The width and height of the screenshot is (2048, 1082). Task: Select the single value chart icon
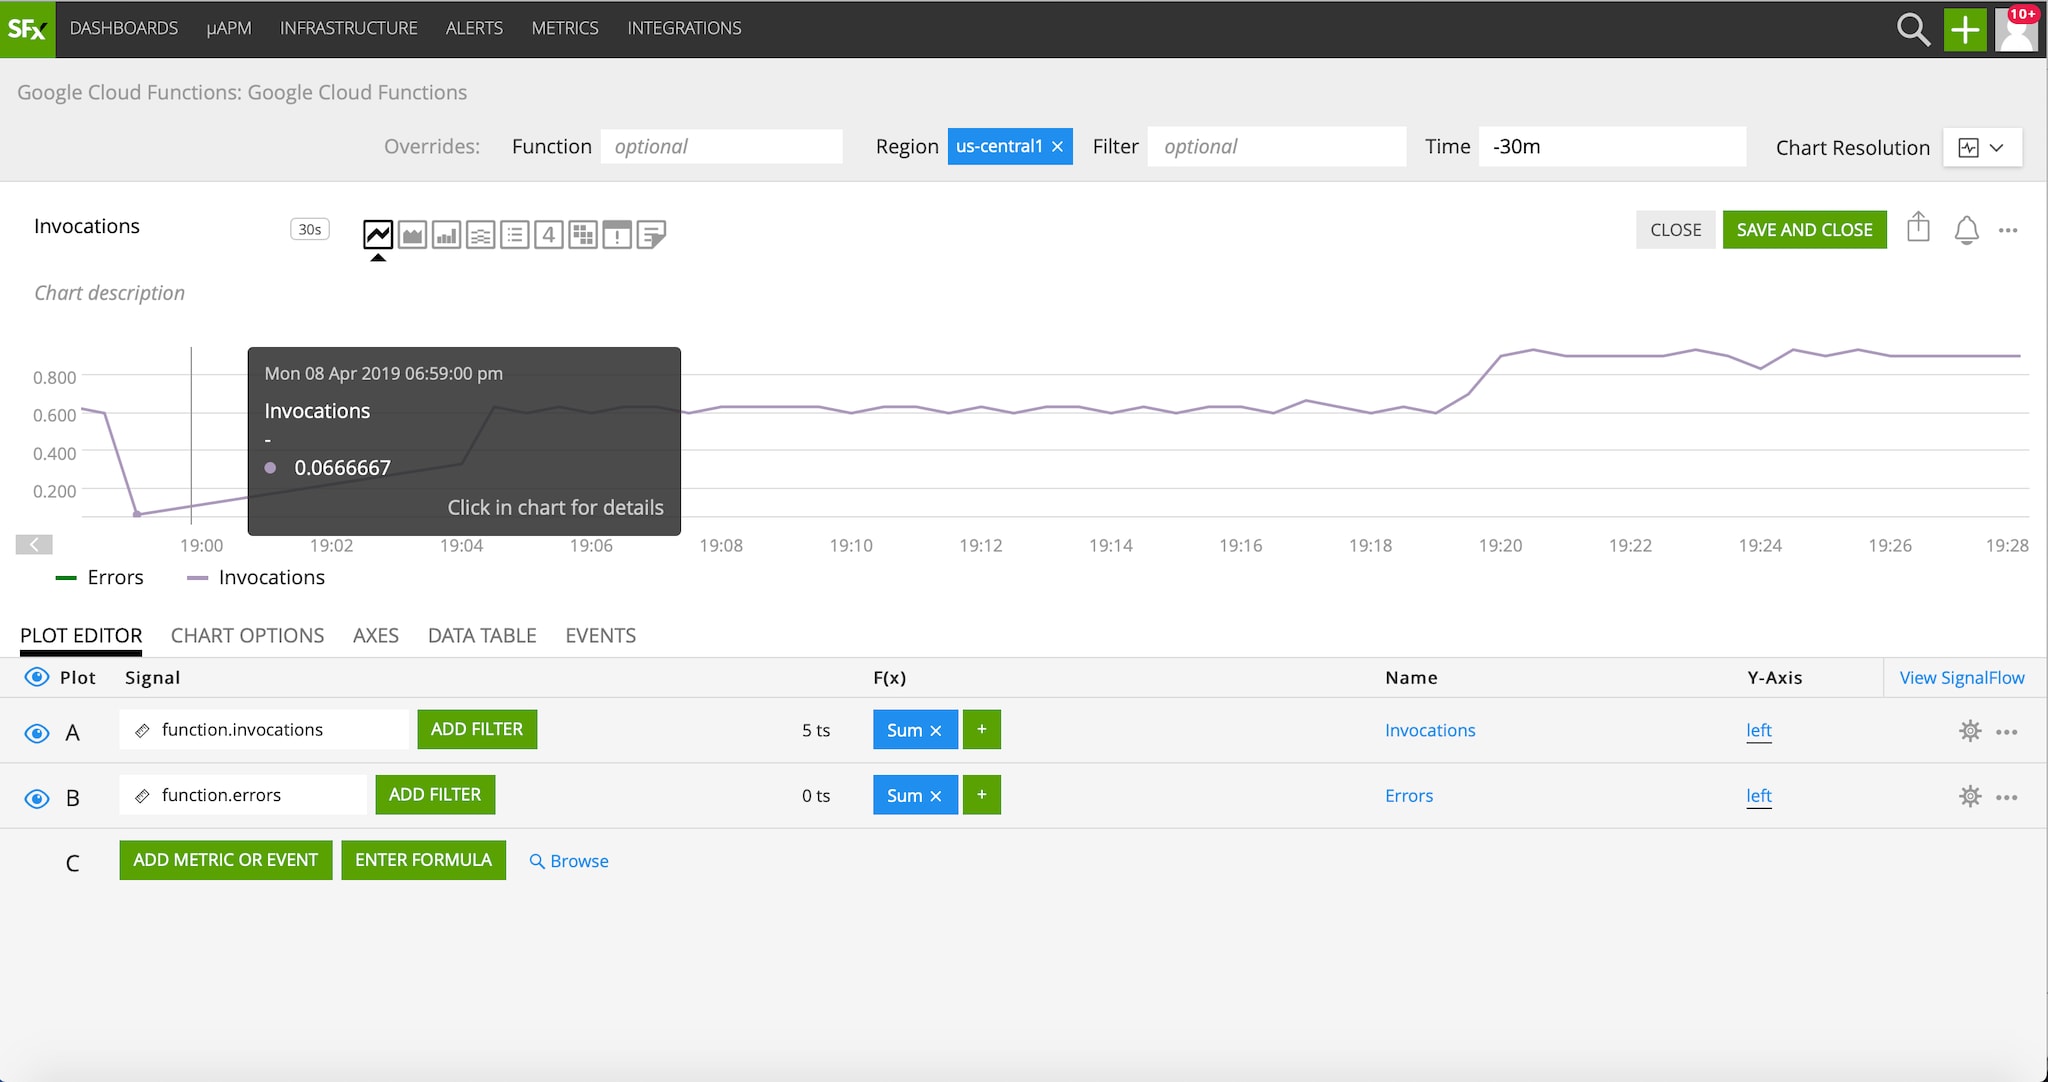coord(548,235)
